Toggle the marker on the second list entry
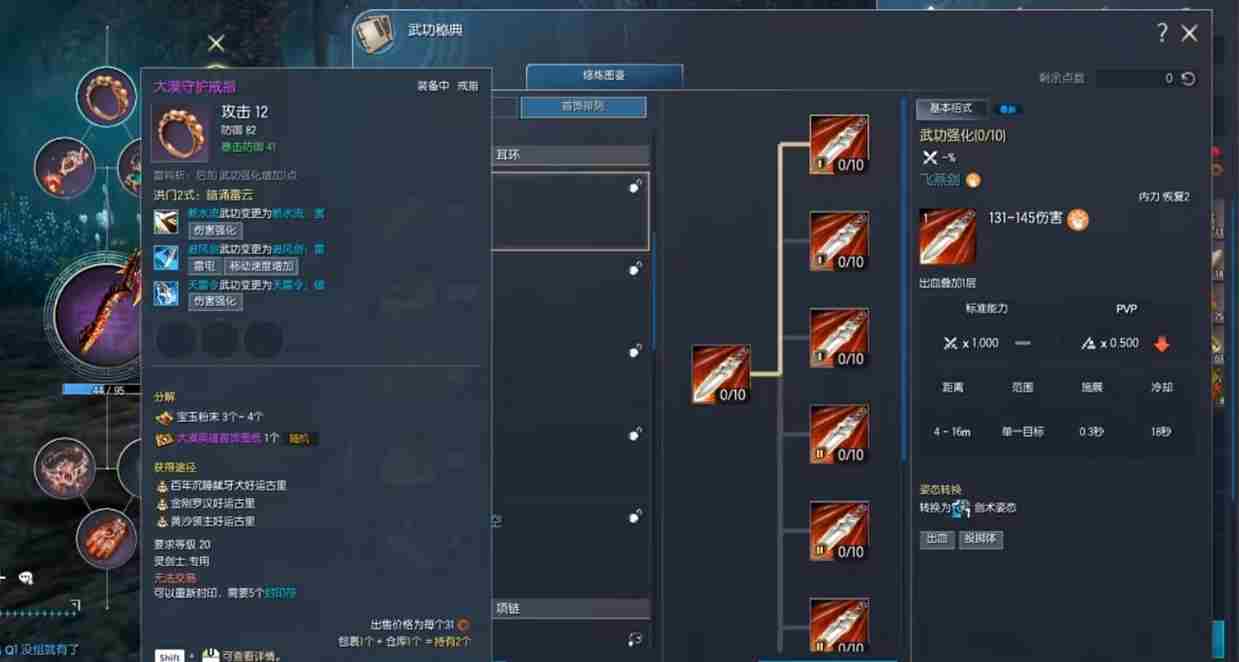 tap(635, 268)
